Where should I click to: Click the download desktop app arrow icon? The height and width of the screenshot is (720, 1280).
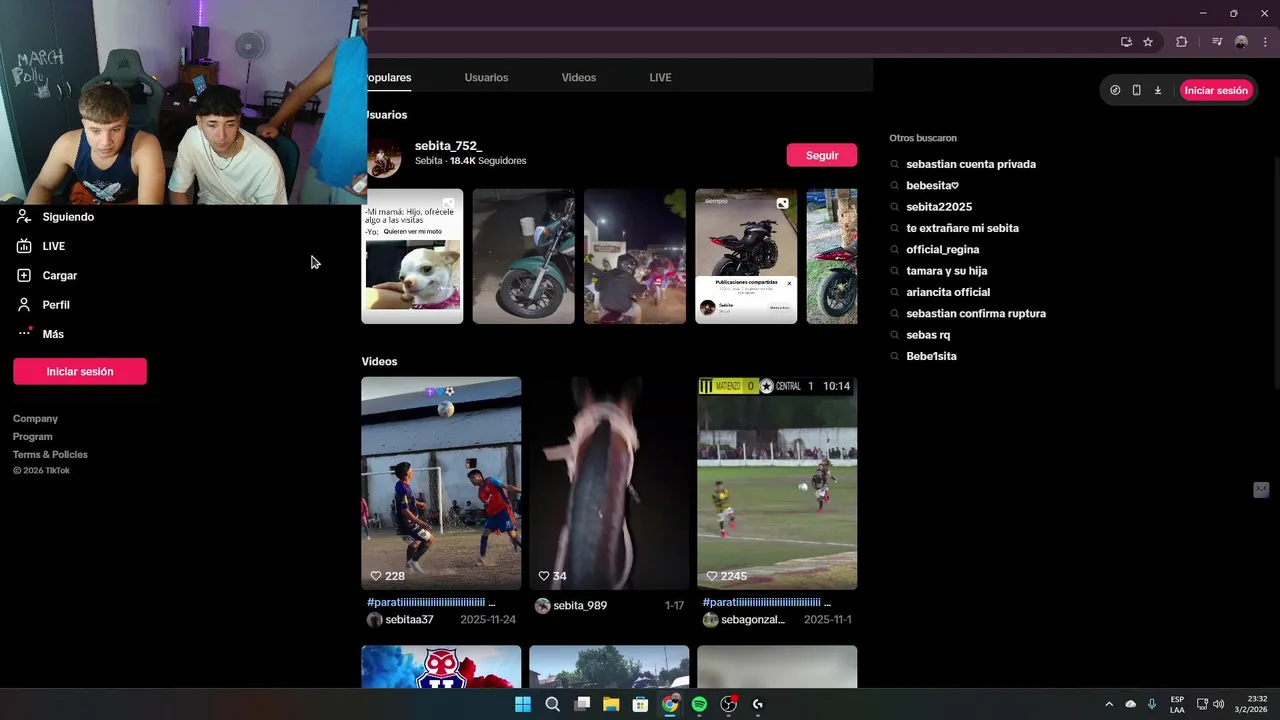coord(1158,90)
